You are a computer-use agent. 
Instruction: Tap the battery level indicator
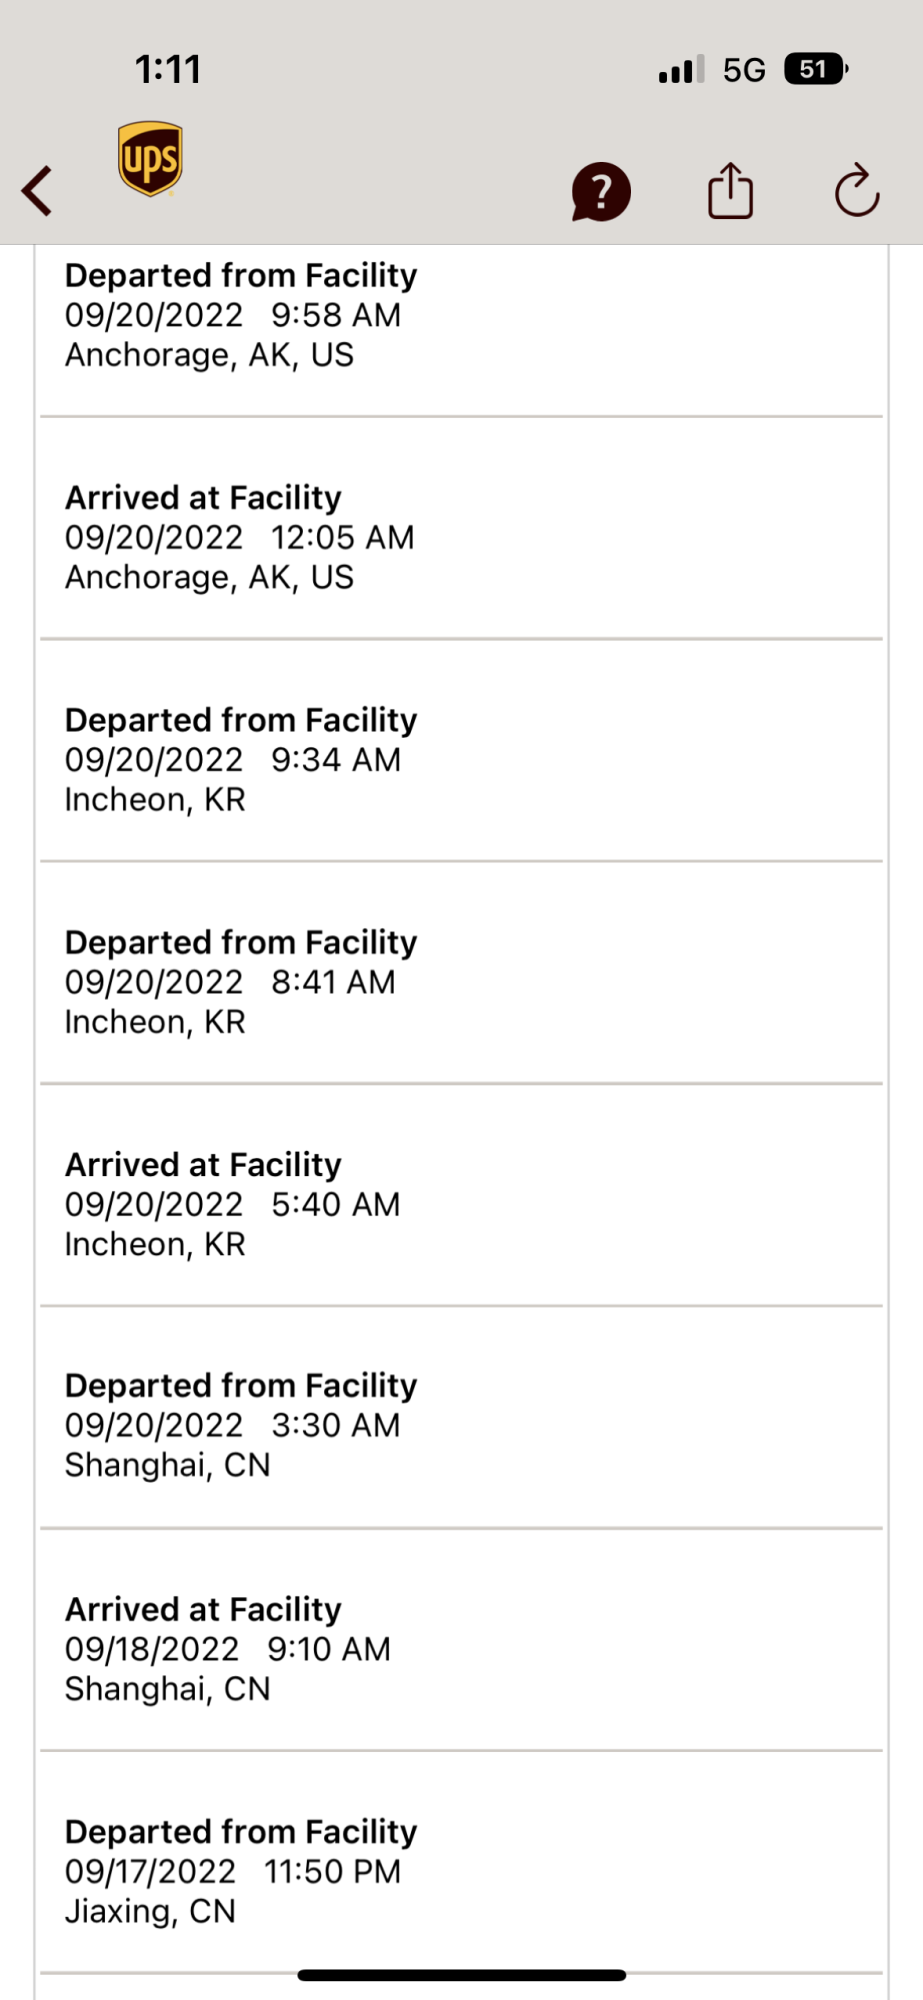pyautogui.click(x=816, y=70)
